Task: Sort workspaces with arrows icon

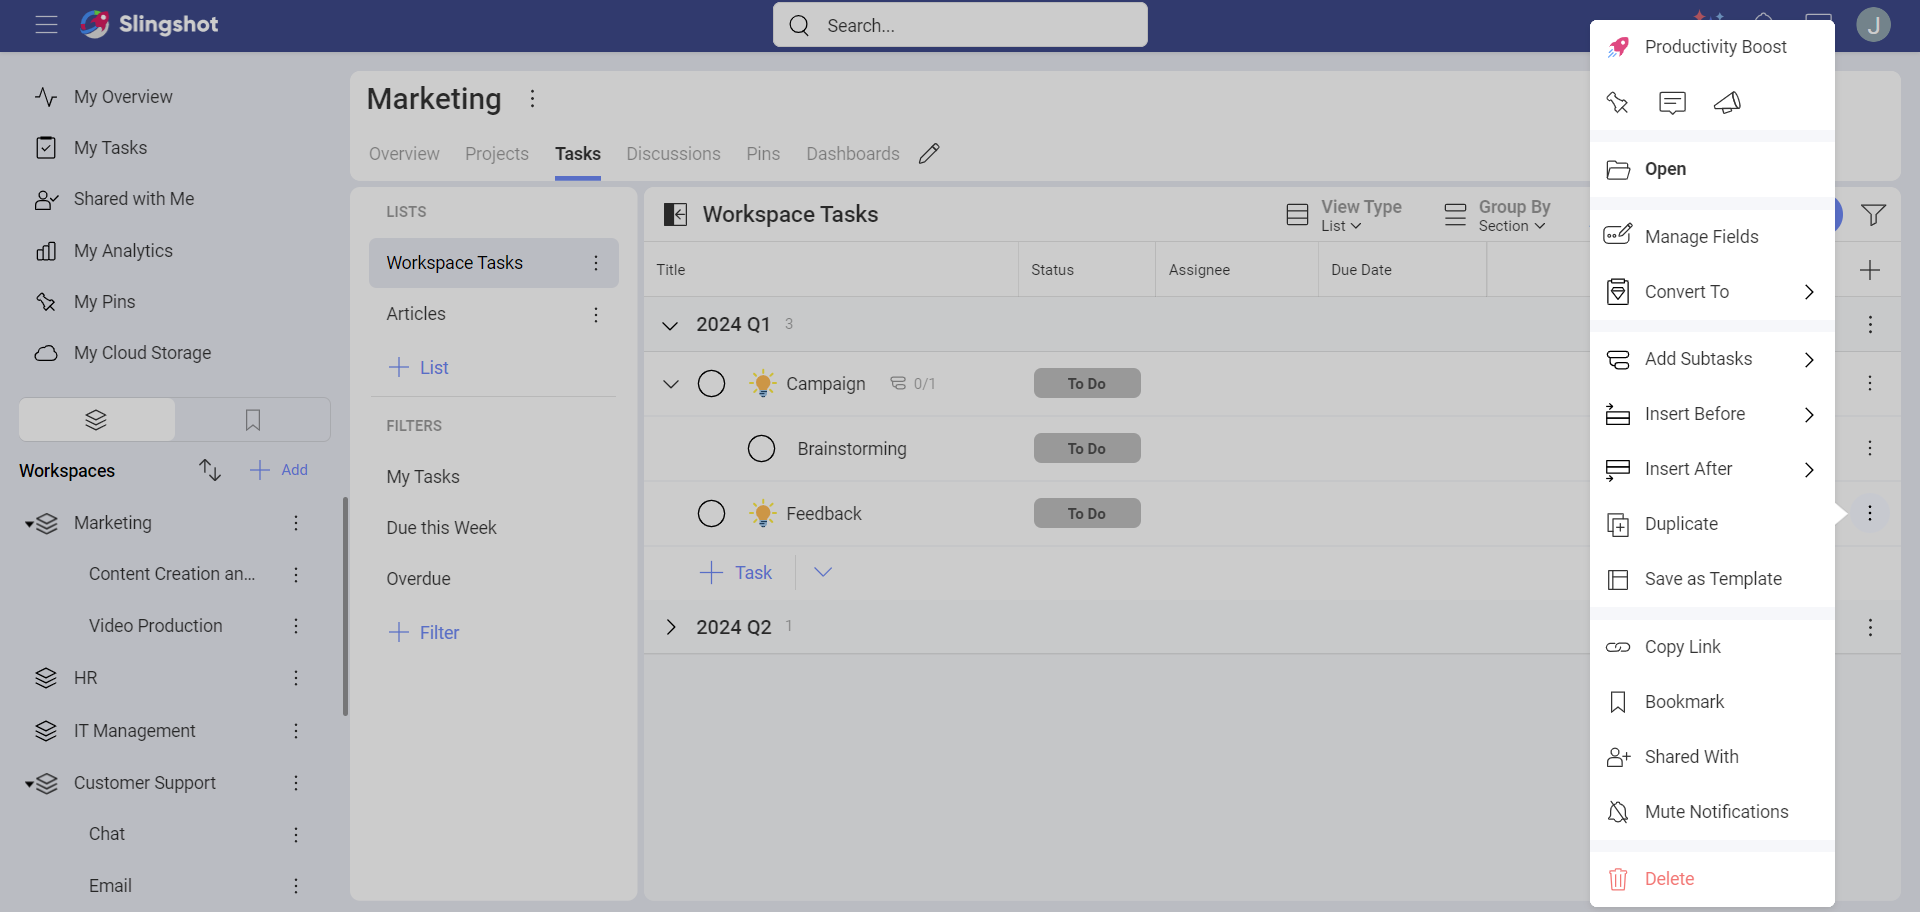Action: click(x=209, y=470)
